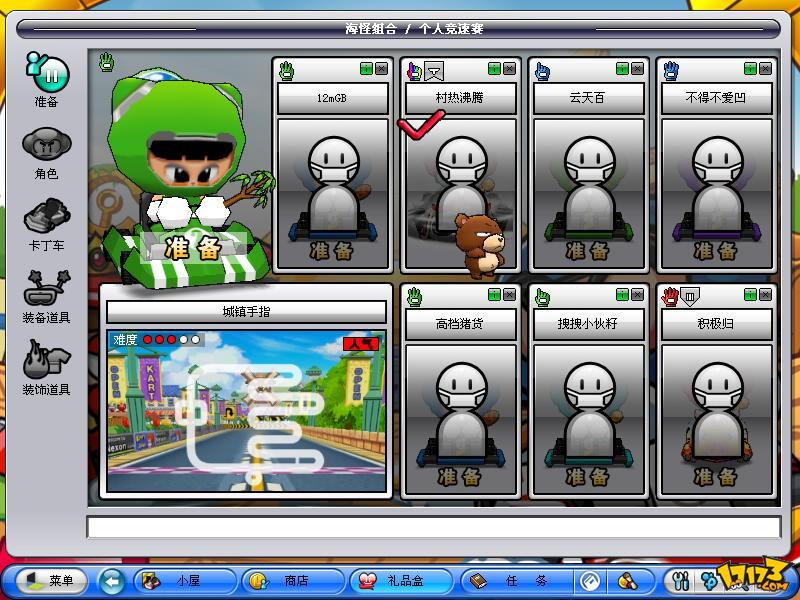Image resolution: width=800 pixels, height=600 pixels.
Task: Click green info icon on 云天百 slot
Action: pyautogui.click(x=622, y=69)
